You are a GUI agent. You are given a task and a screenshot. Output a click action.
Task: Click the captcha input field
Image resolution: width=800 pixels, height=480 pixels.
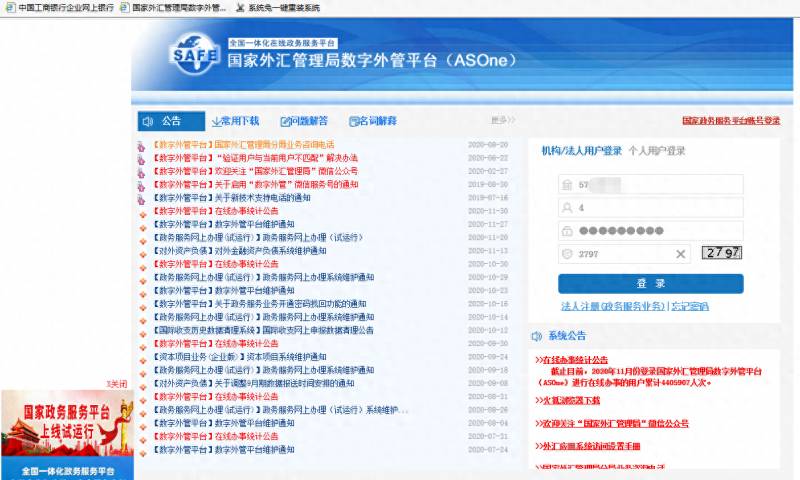[x=624, y=254]
